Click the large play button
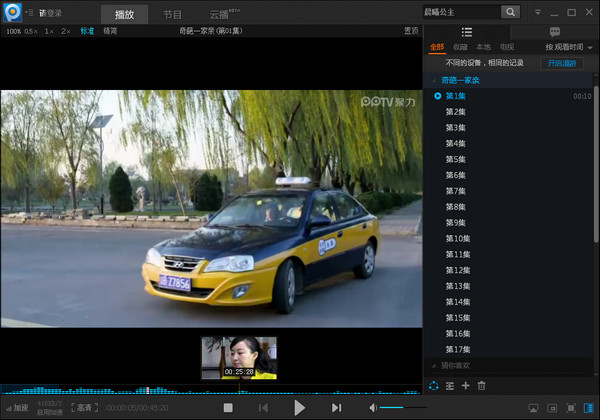The height and width of the screenshot is (420, 600). [x=299, y=407]
